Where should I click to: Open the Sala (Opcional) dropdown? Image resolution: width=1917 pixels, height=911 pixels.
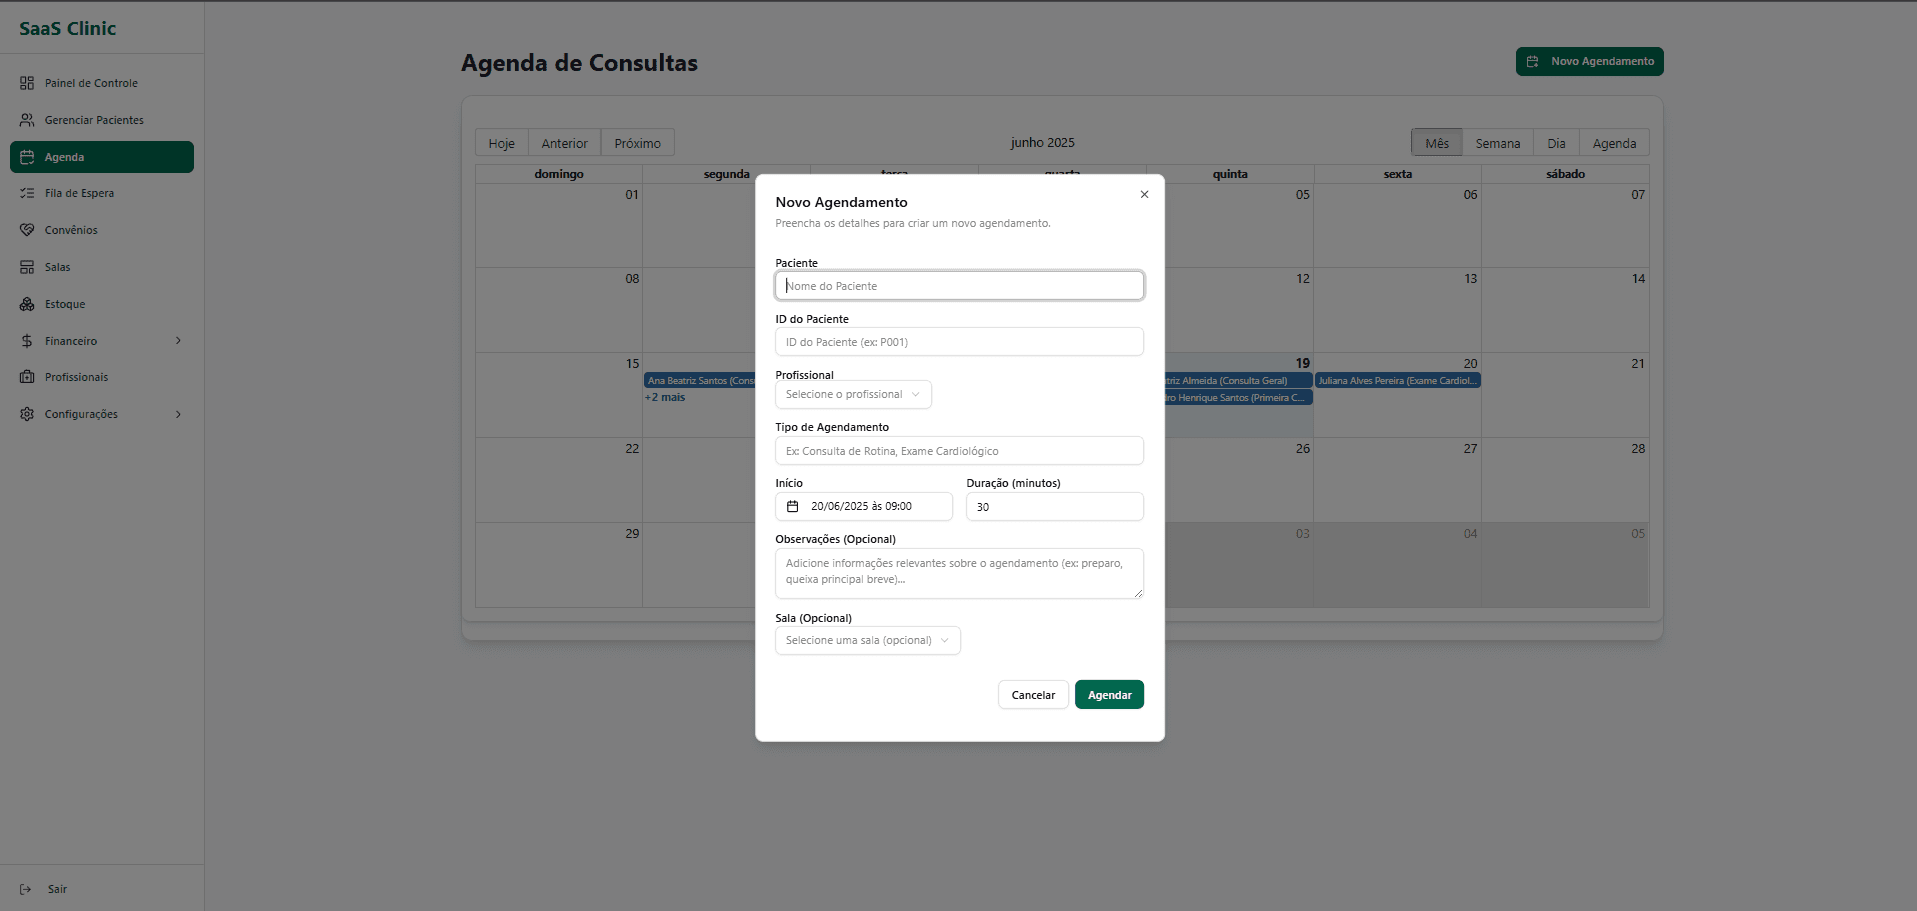(x=866, y=640)
